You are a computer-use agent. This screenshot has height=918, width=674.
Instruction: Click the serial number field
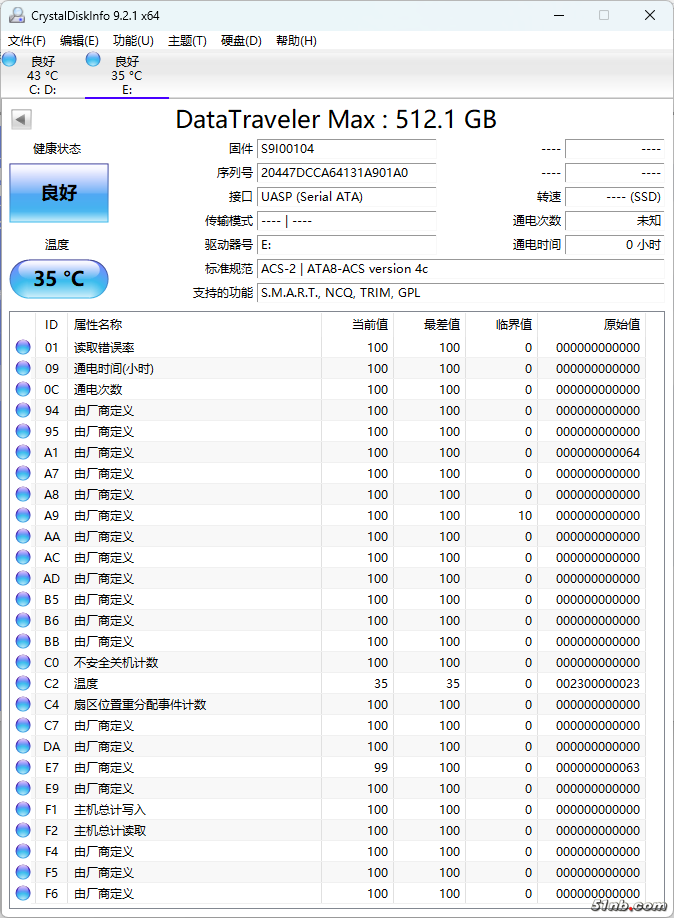[x=346, y=173]
